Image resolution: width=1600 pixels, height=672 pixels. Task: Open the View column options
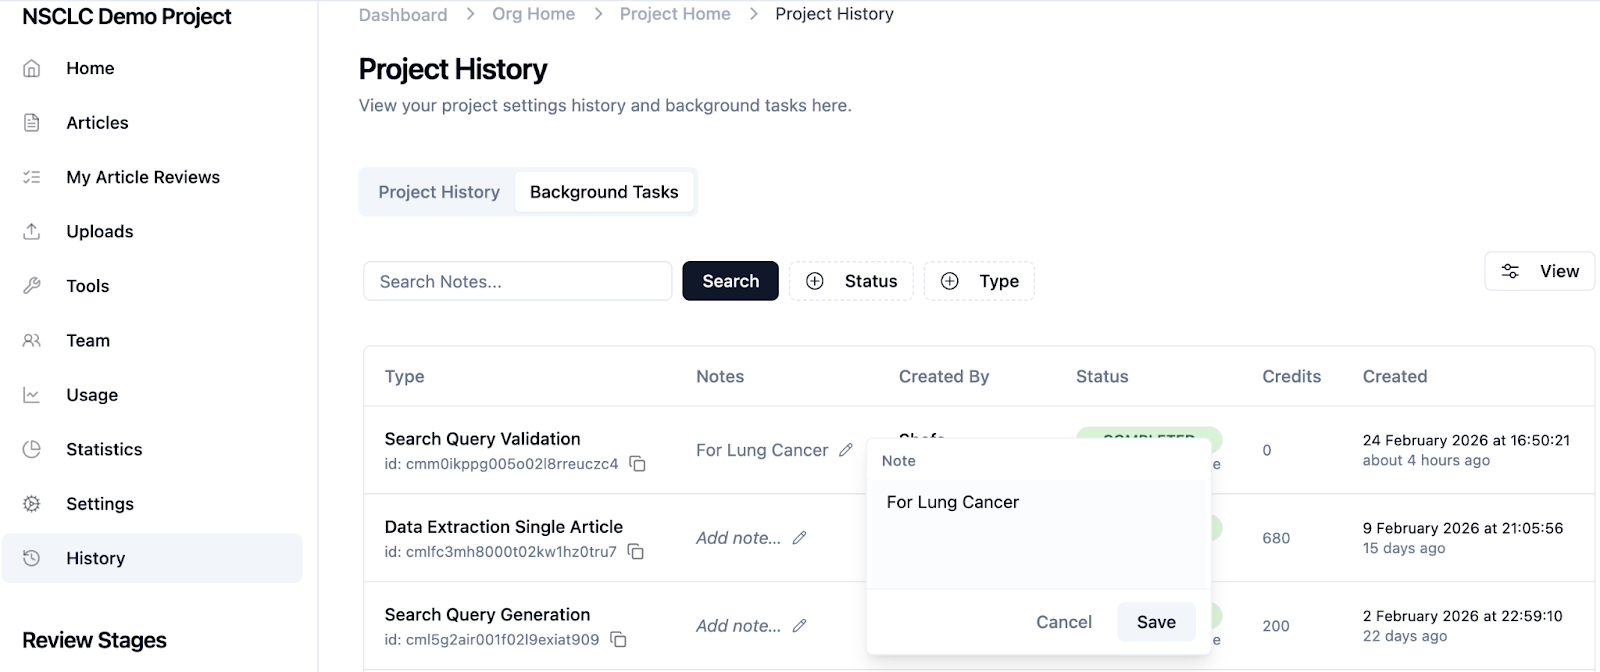1540,271
